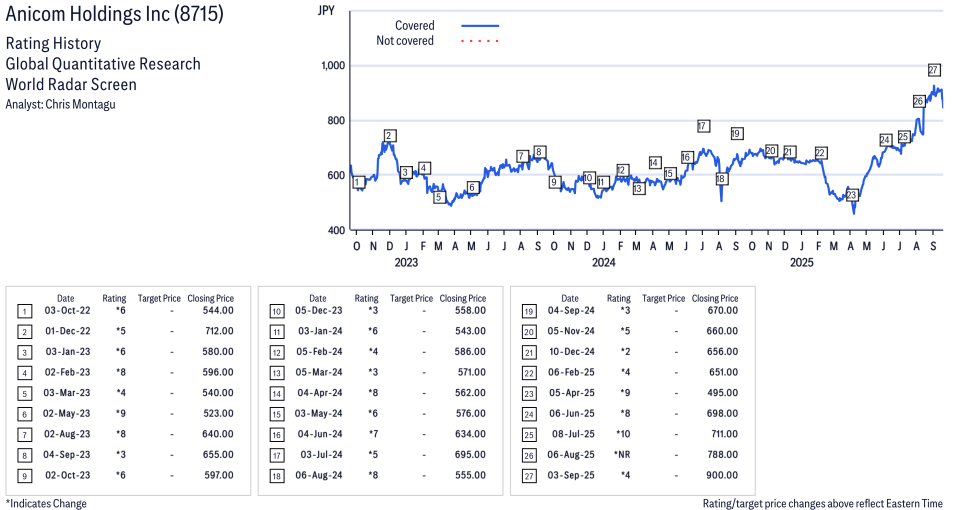The height and width of the screenshot is (510, 954).
Task: Click marker 27 at the chart peak
Action: pyautogui.click(x=934, y=70)
